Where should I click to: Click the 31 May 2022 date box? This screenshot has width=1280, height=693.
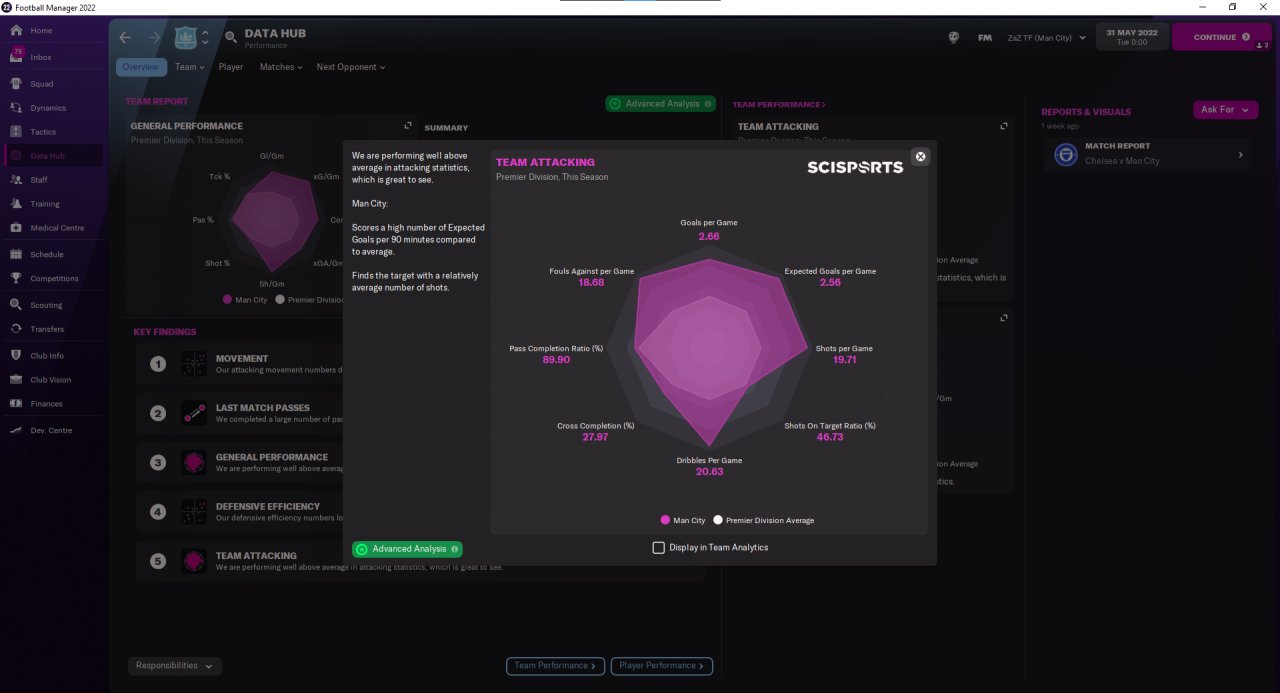[x=1131, y=37]
